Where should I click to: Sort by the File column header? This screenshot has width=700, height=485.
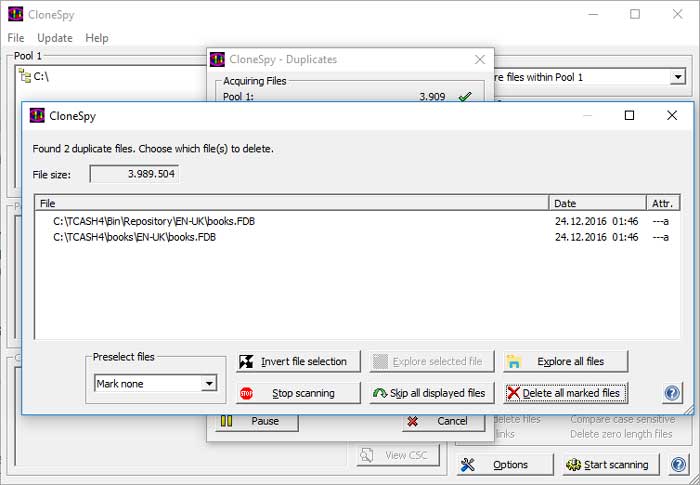[x=292, y=203]
